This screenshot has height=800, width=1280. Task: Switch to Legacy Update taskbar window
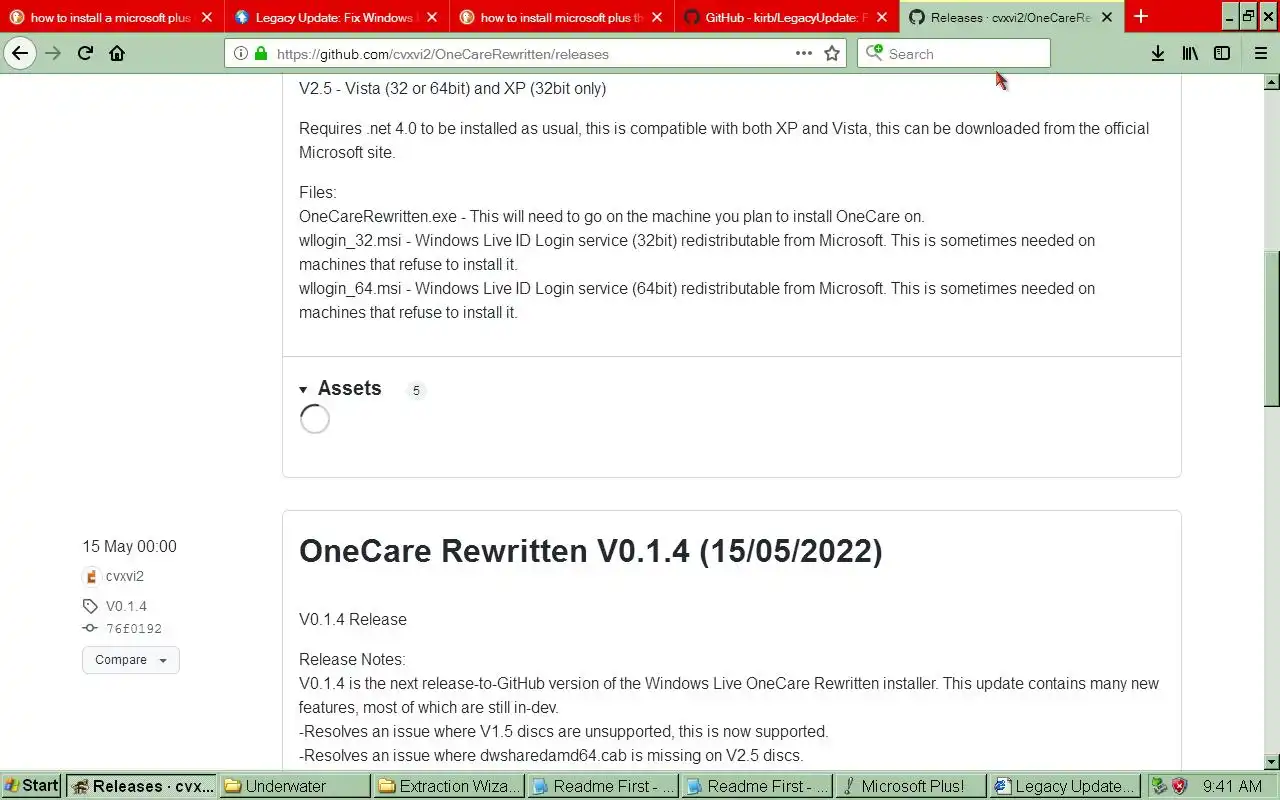1065,786
